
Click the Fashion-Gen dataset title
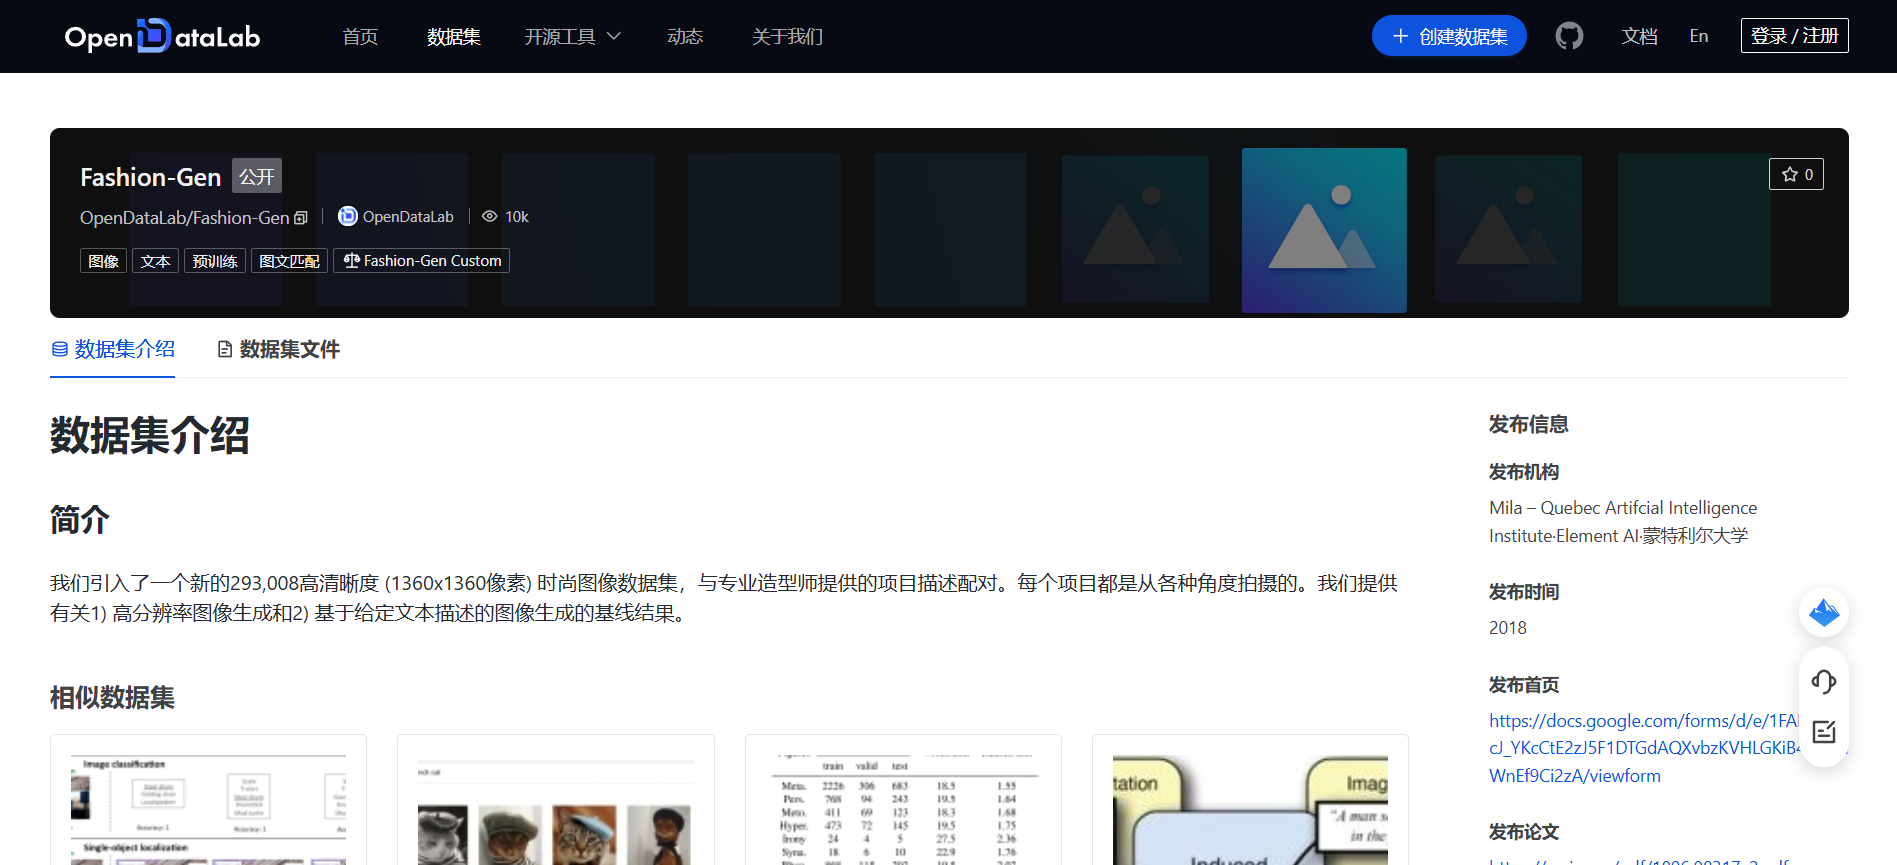point(150,177)
